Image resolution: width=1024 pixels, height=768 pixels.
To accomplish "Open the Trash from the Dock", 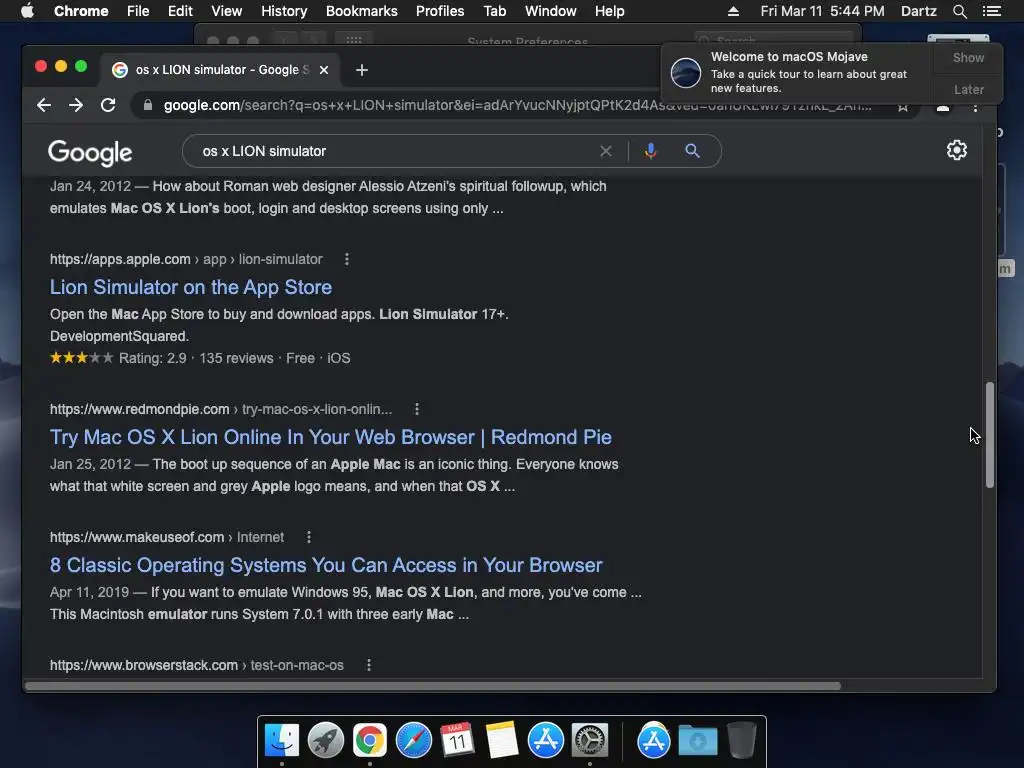I will 742,741.
